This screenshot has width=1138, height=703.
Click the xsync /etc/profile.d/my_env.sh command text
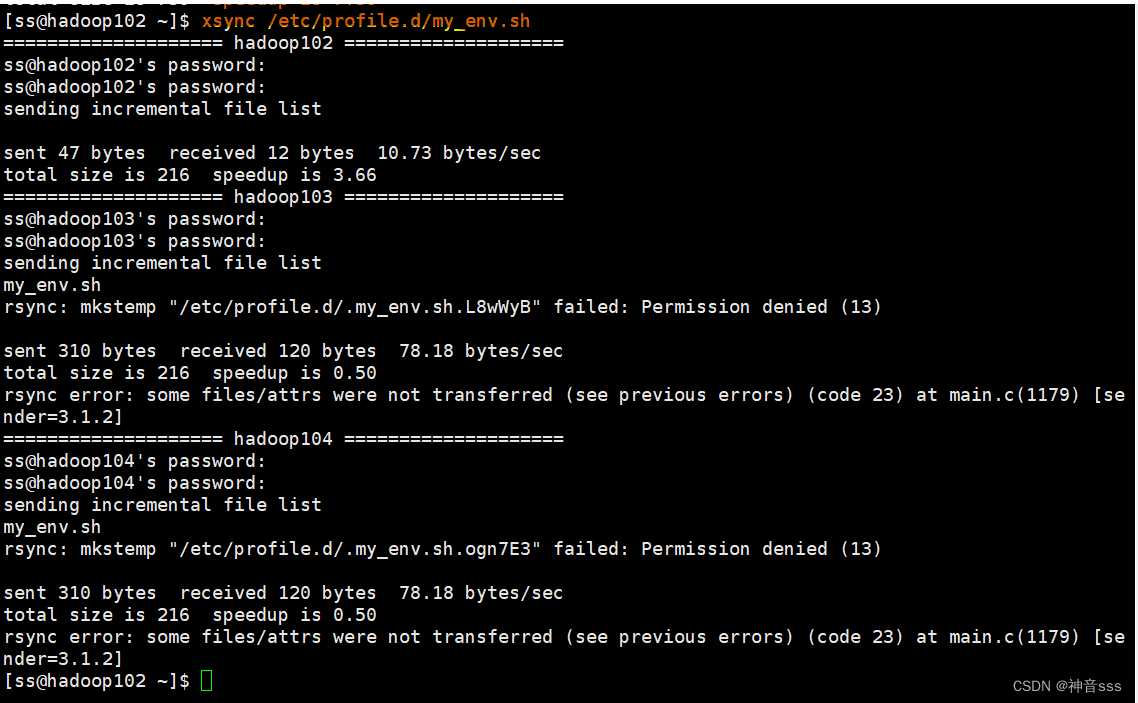pos(366,21)
